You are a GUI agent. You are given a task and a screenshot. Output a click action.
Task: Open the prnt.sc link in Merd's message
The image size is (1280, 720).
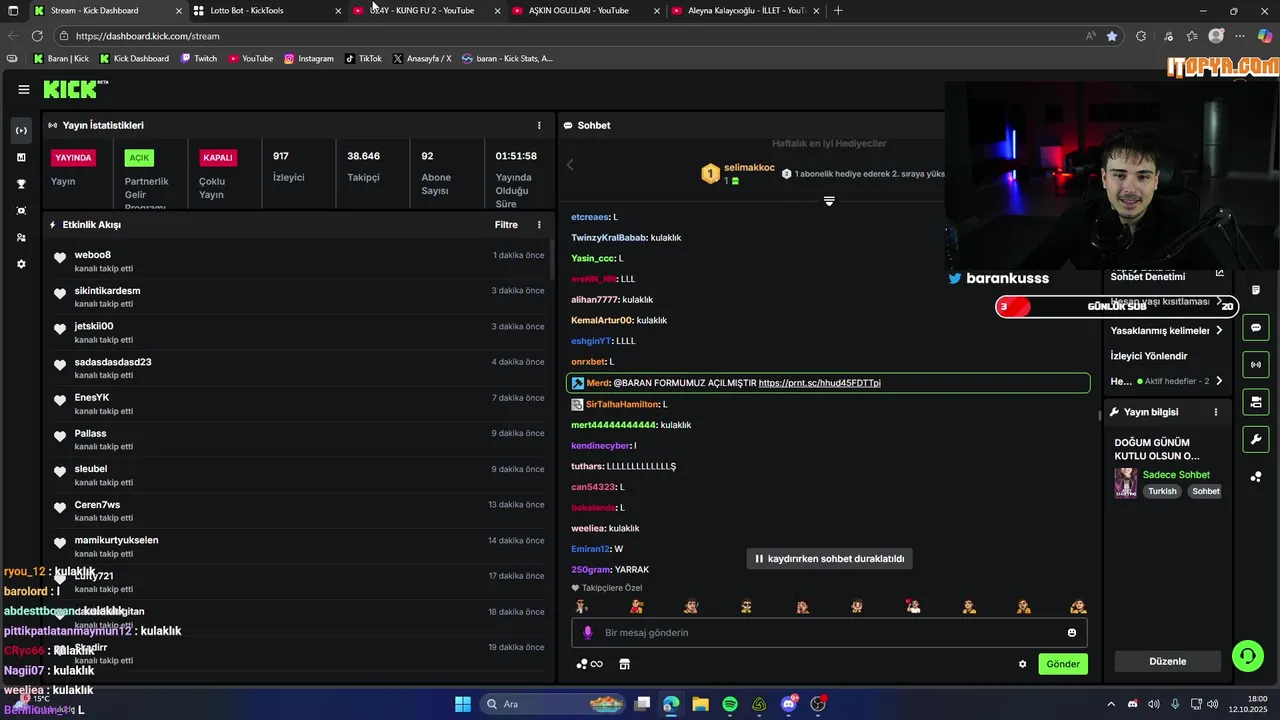click(x=819, y=383)
